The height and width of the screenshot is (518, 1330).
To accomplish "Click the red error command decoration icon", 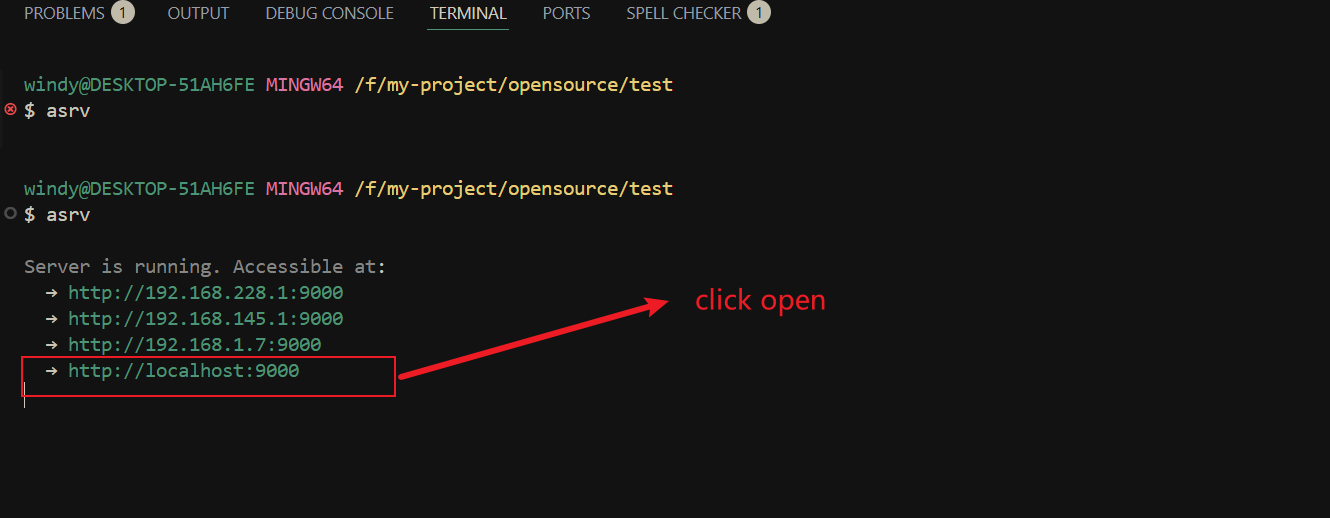I will 10,109.
